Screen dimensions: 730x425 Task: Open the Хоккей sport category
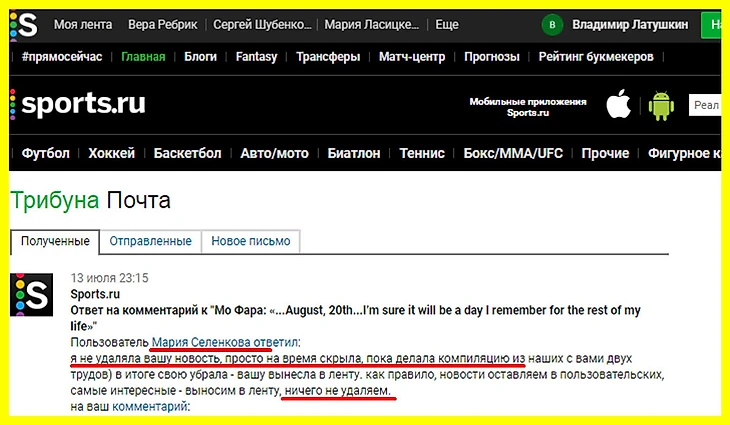pyautogui.click(x=111, y=153)
